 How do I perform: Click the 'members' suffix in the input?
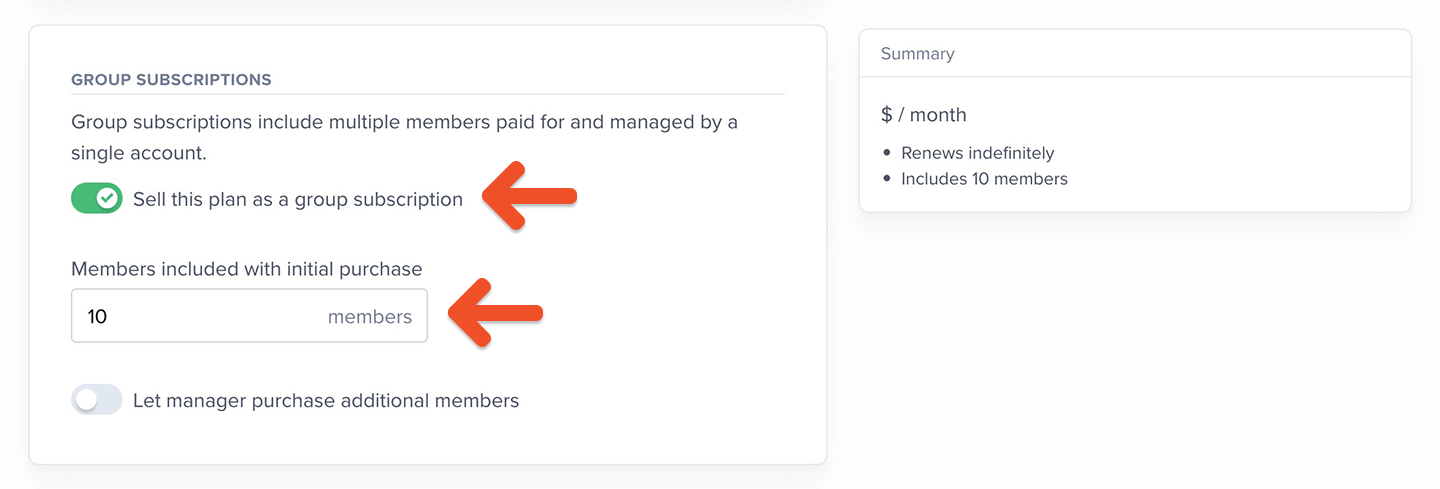pyautogui.click(x=370, y=317)
